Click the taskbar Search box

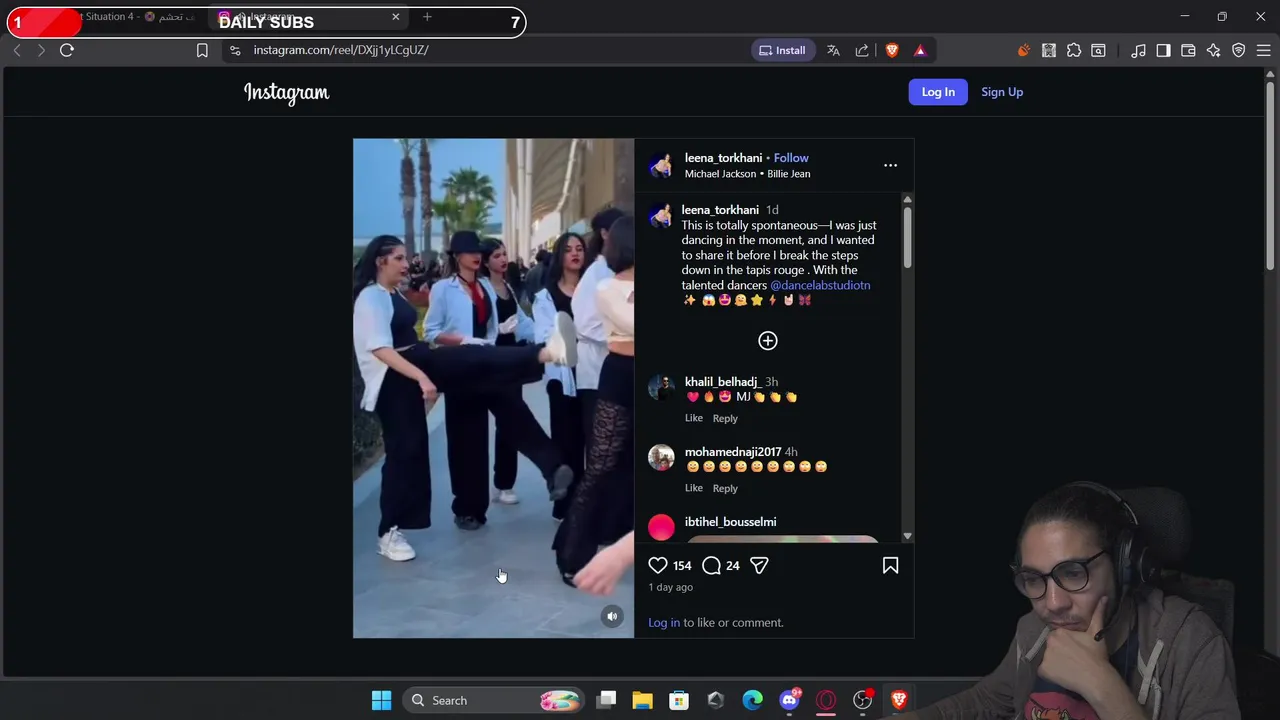coord(495,700)
